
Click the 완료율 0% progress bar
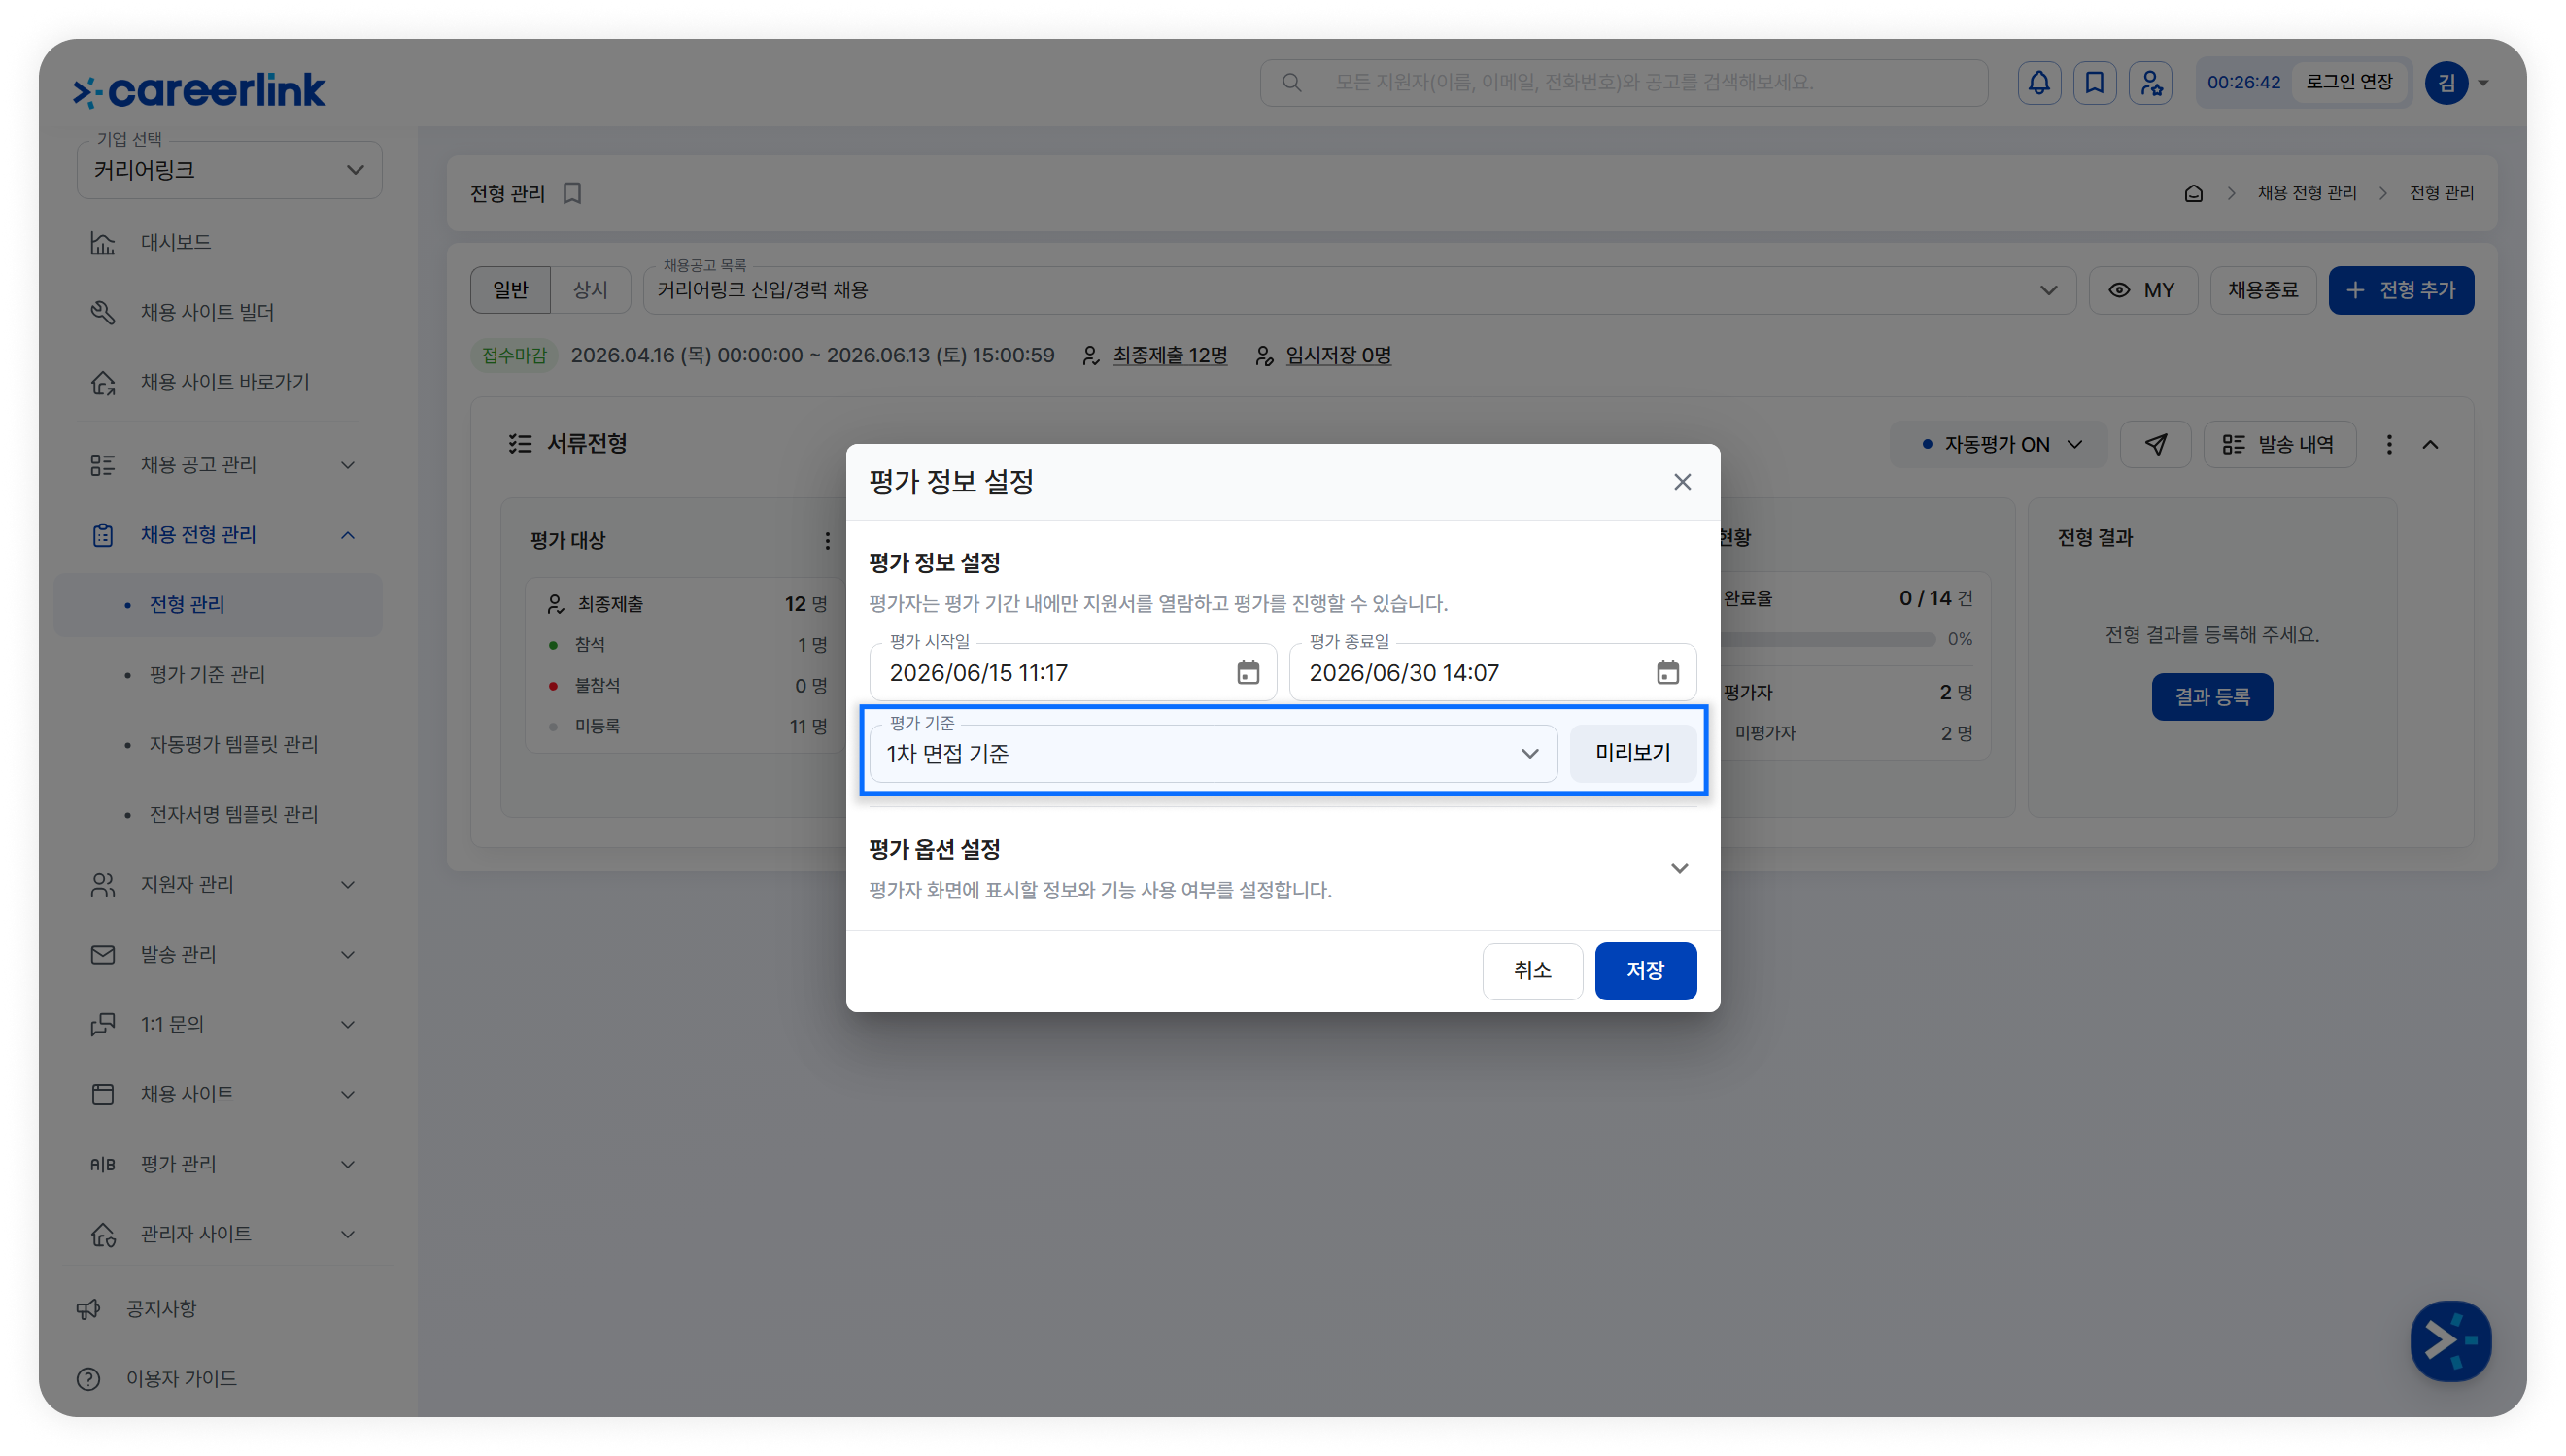(1829, 639)
